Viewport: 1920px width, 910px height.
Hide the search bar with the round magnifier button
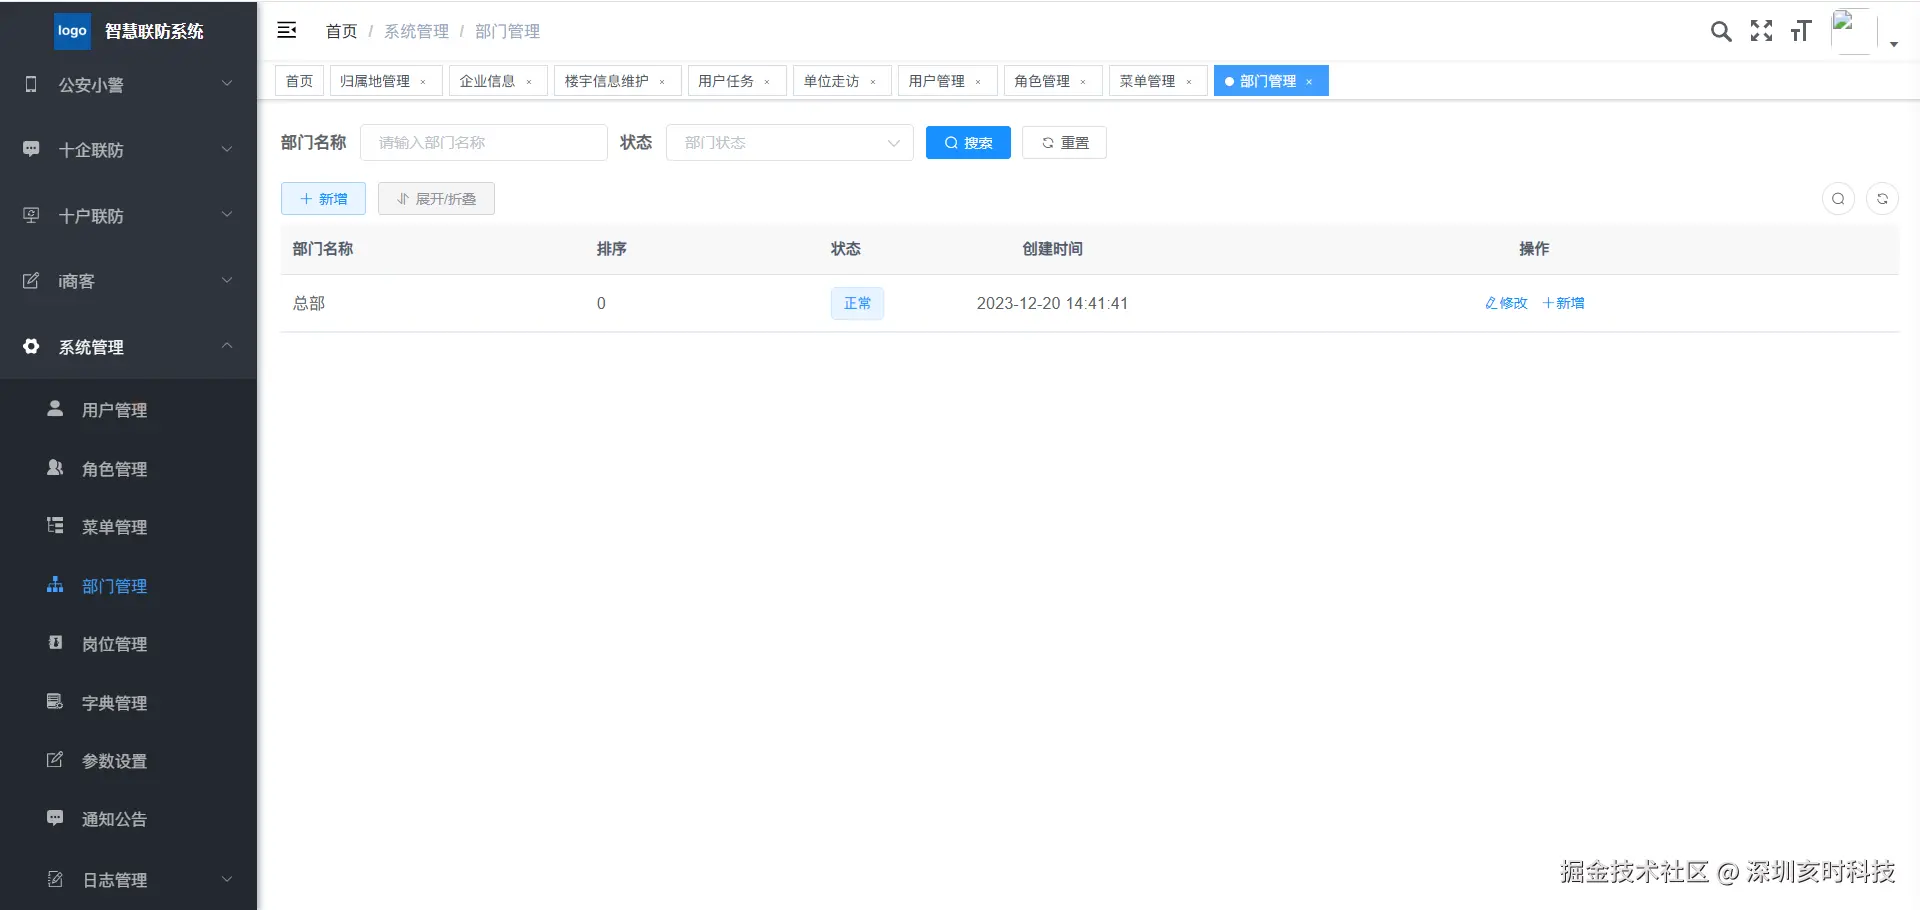[x=1838, y=199]
